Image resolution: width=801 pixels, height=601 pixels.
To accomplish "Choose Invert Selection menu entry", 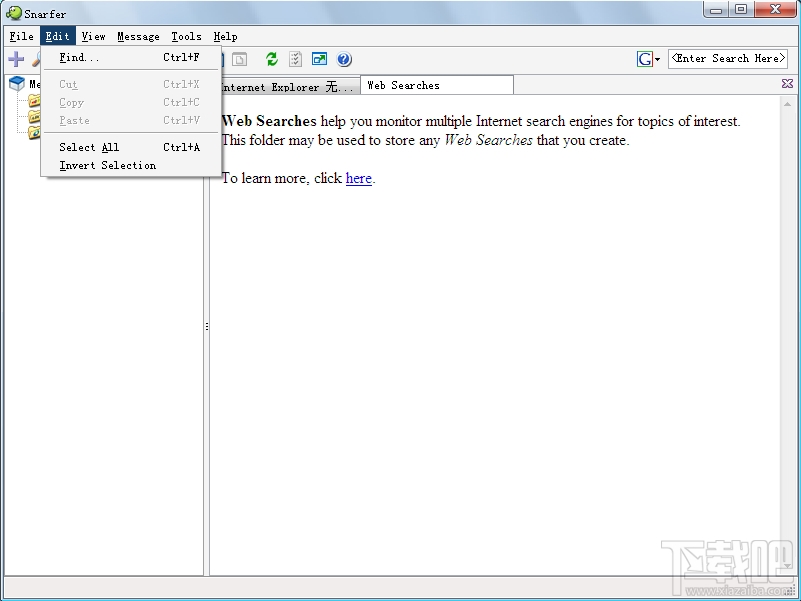I will point(131,165).
